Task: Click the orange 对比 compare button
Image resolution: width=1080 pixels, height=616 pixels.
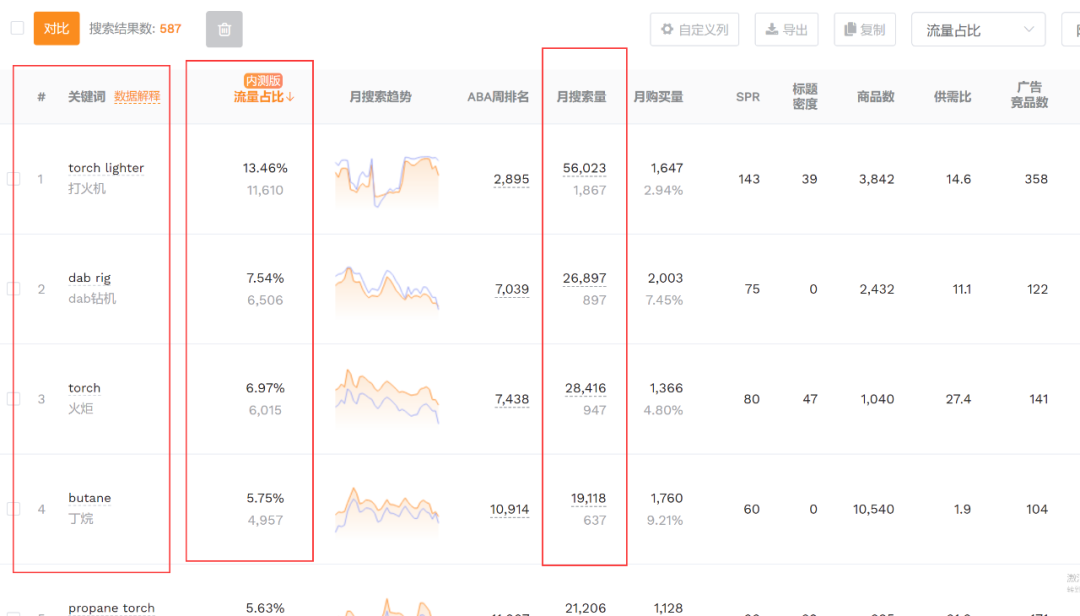Action: 56,28
